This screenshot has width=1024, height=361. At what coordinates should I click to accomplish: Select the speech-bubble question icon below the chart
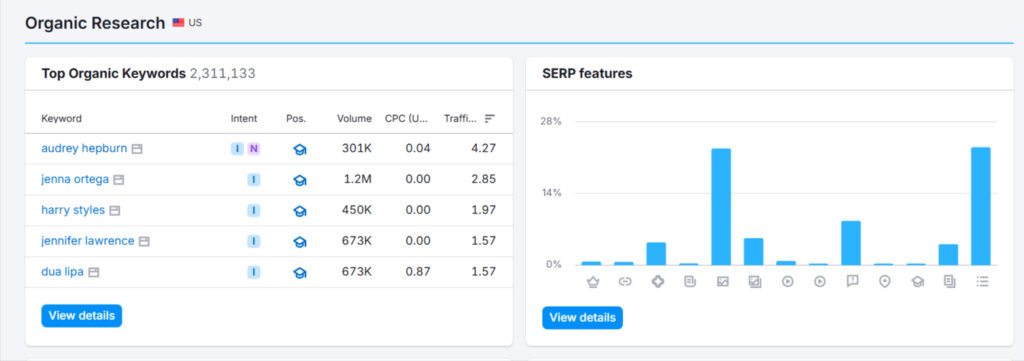click(852, 282)
